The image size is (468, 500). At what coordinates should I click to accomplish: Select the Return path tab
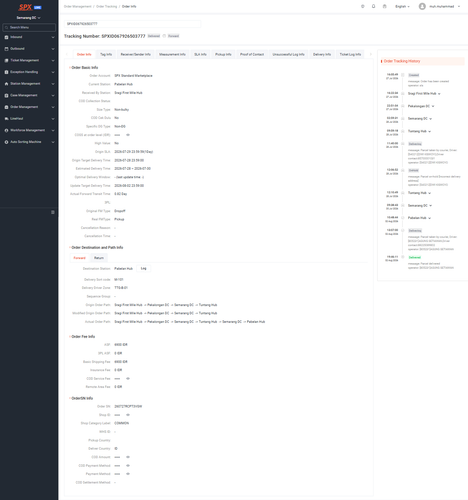coord(99,258)
